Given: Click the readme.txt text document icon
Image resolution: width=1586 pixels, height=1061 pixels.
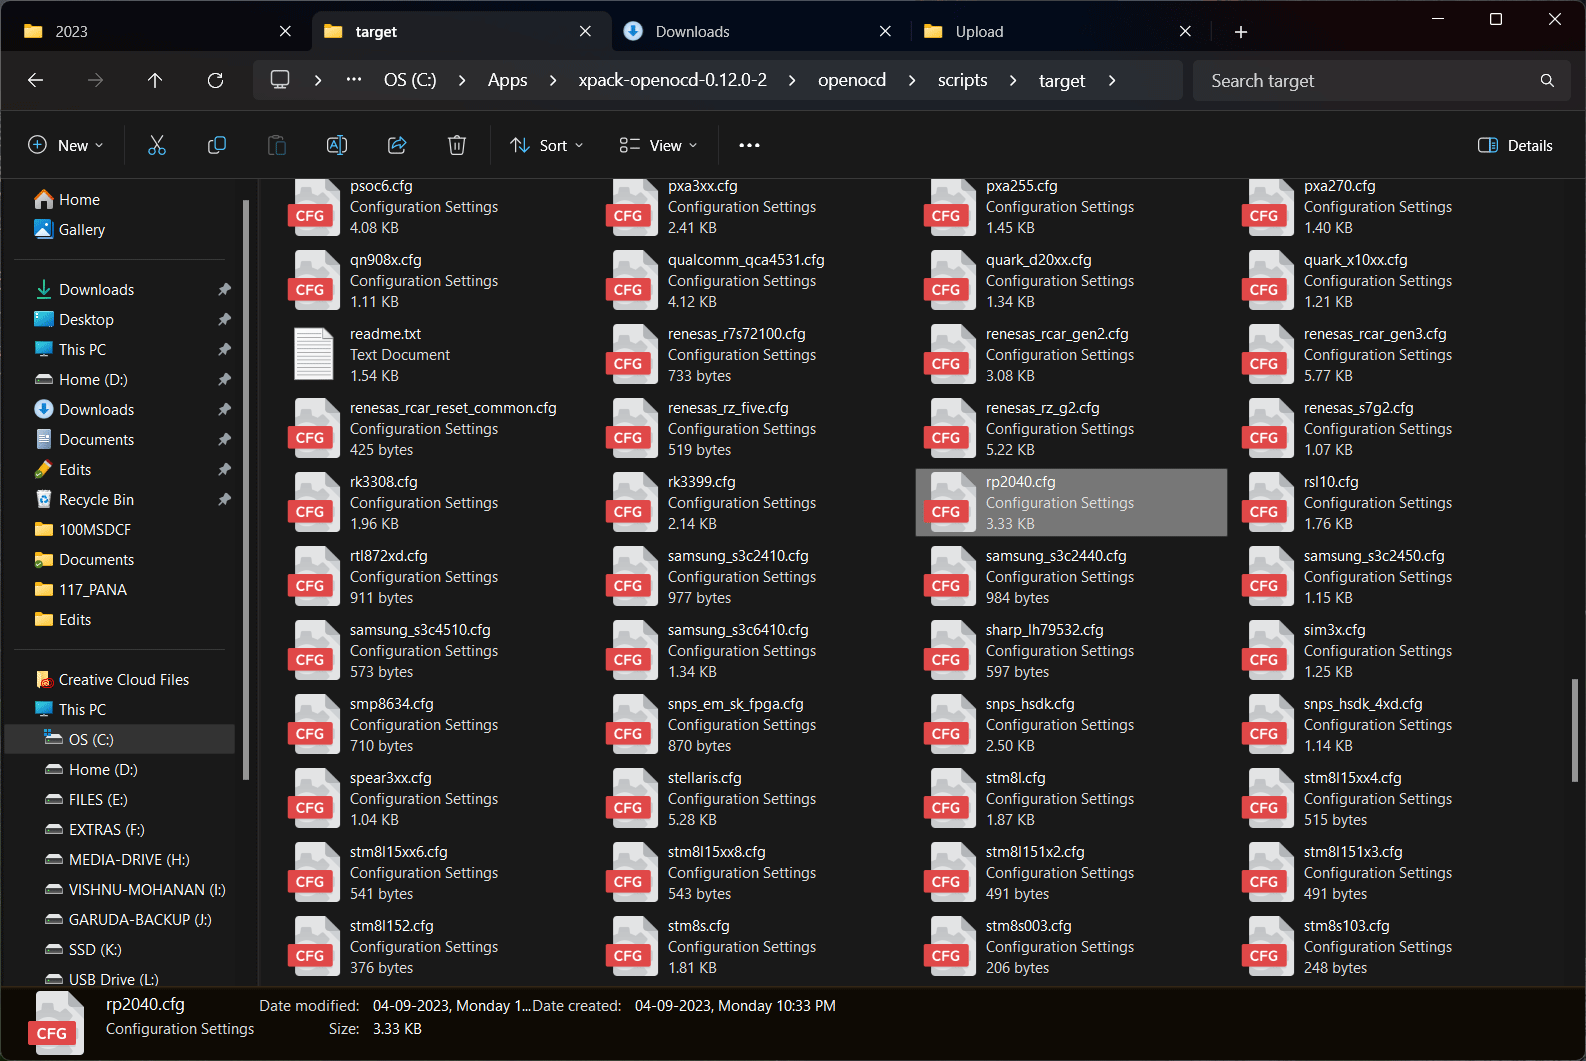Looking at the screenshot, I should pos(313,354).
